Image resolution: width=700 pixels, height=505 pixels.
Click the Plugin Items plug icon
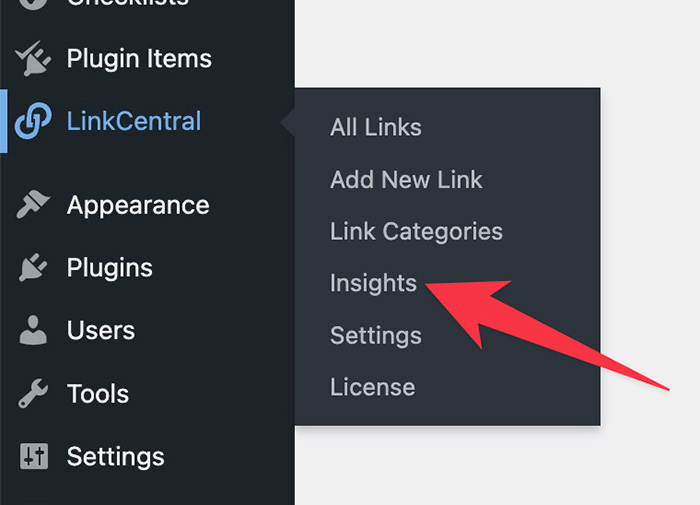point(33,59)
